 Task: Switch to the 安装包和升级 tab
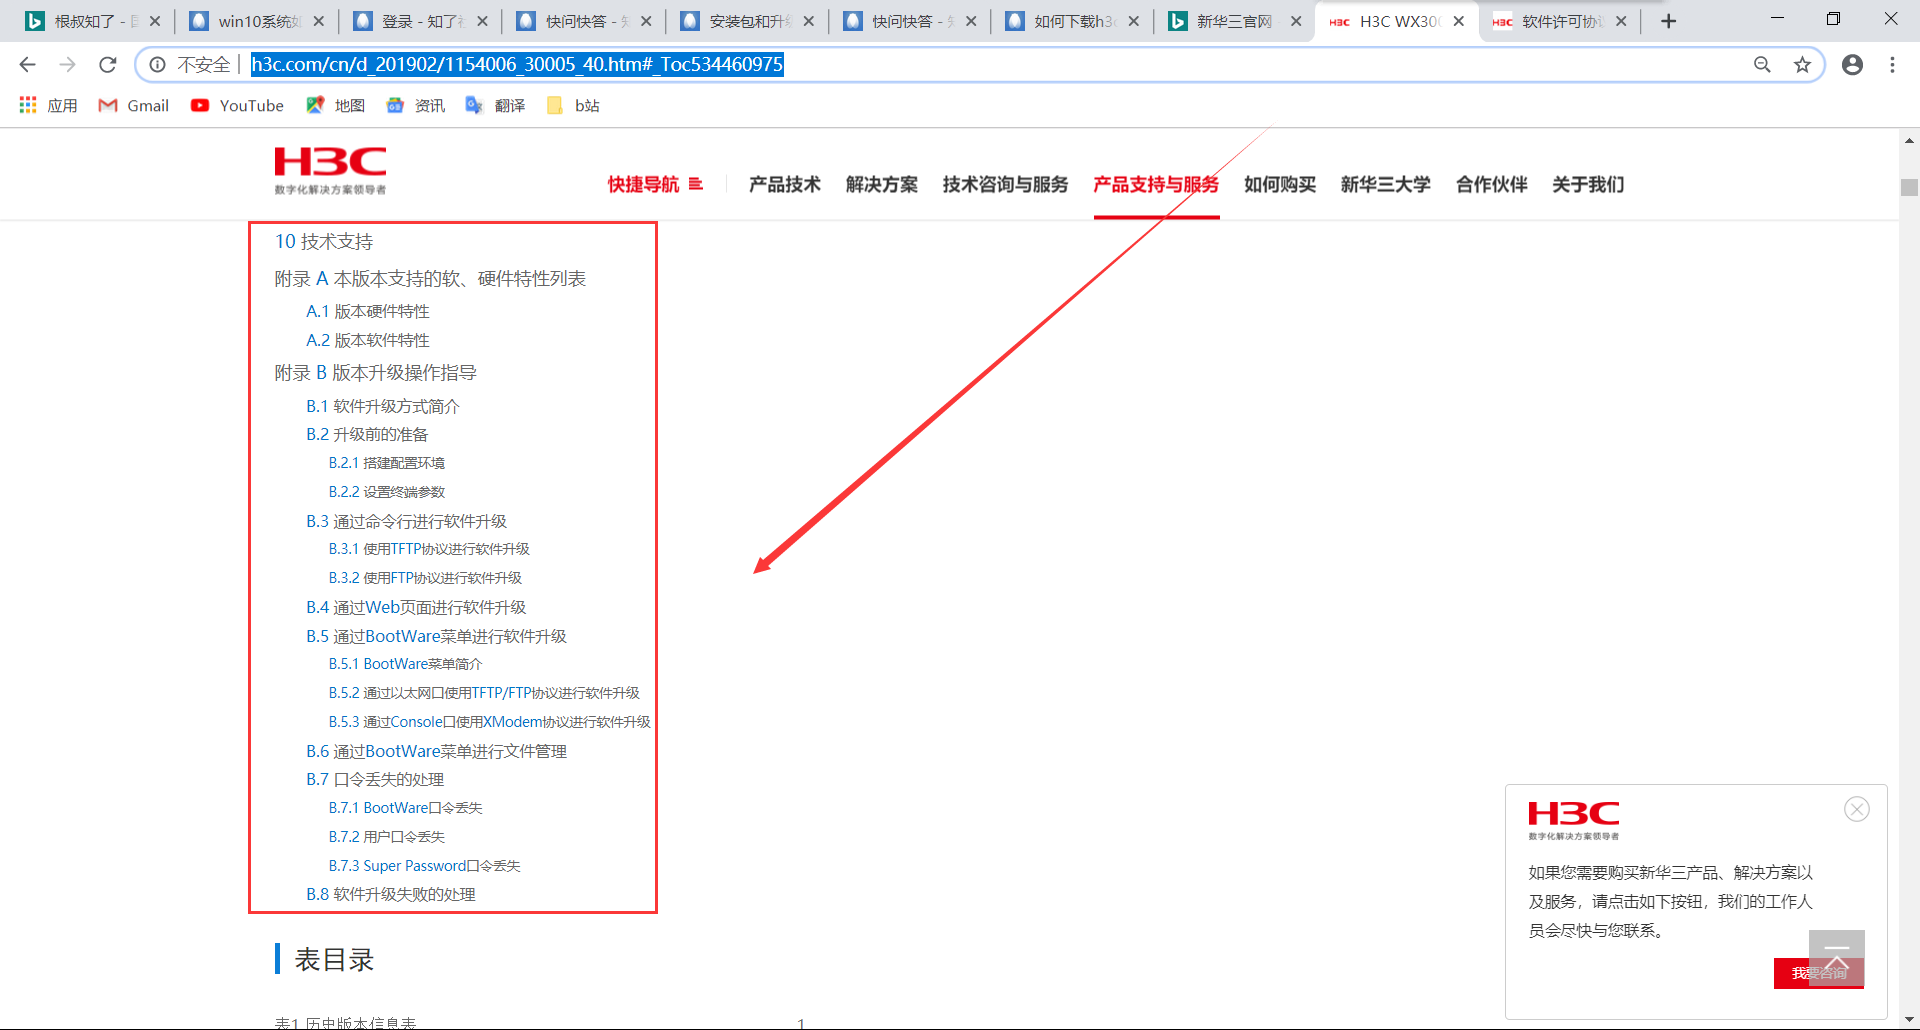pyautogui.click(x=746, y=21)
